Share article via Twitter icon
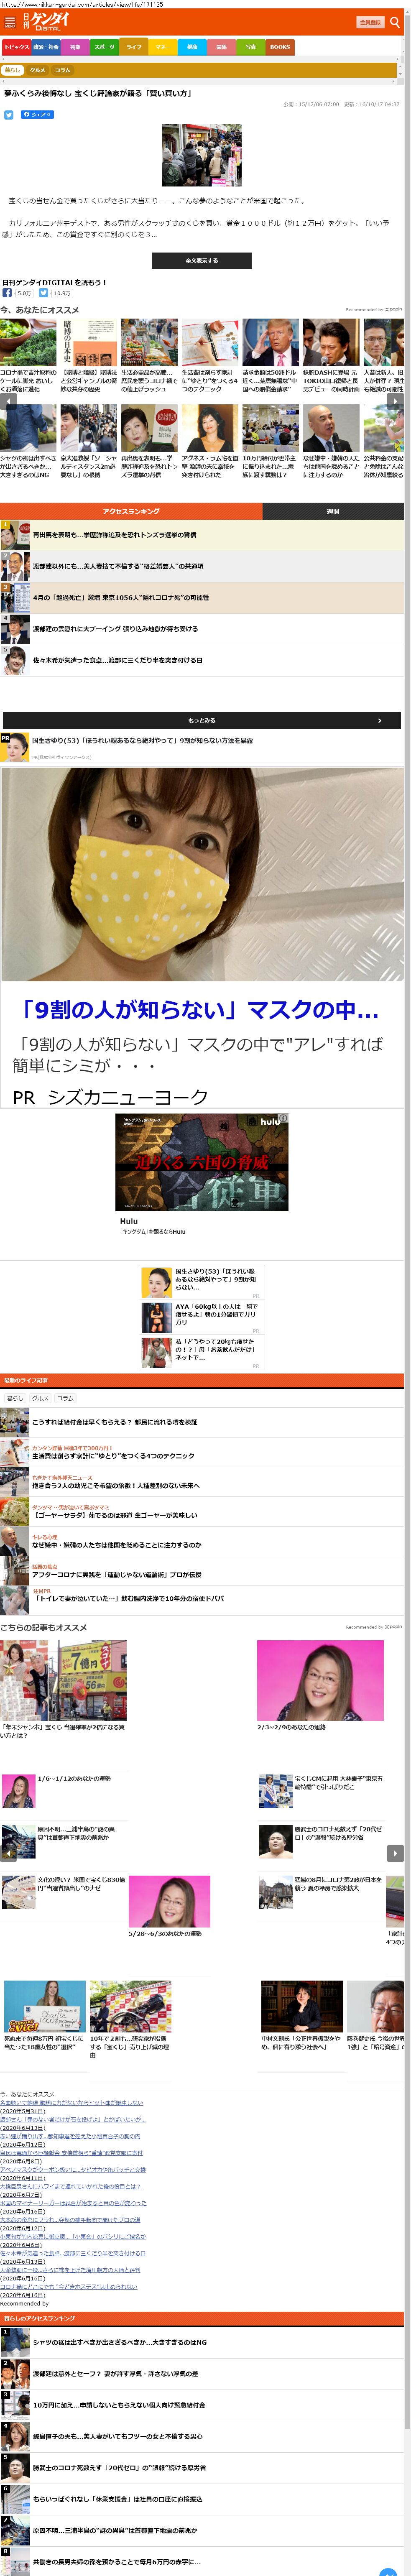Screen dimensions: 411x2576 point(9,115)
